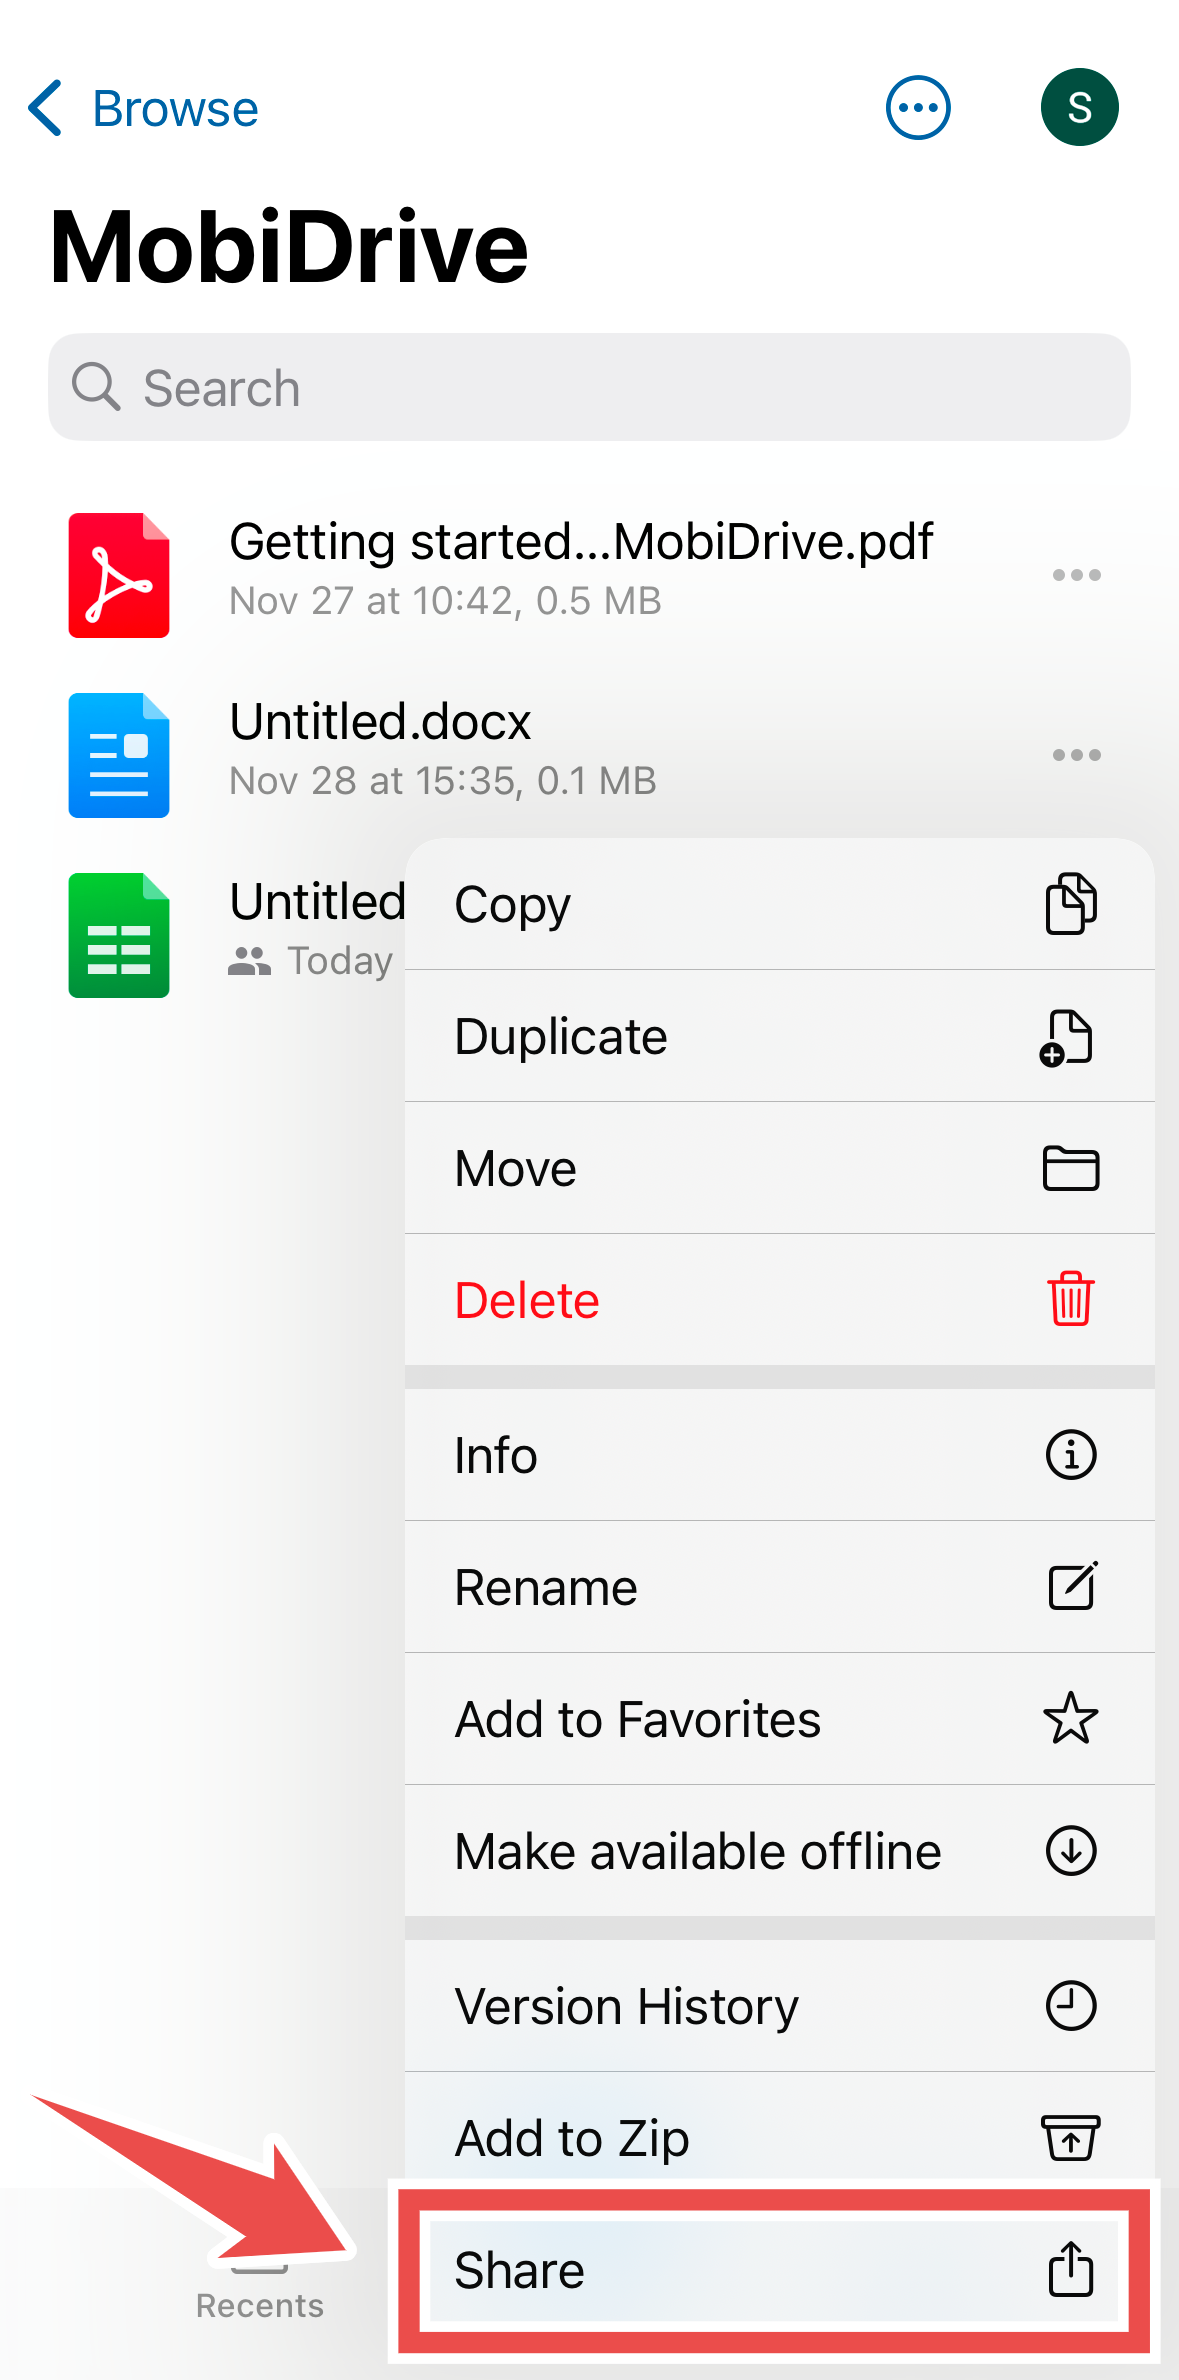Viewport: 1179px width, 2380px height.
Task: Tap the Add to Zip archive icon
Action: click(x=1071, y=2137)
